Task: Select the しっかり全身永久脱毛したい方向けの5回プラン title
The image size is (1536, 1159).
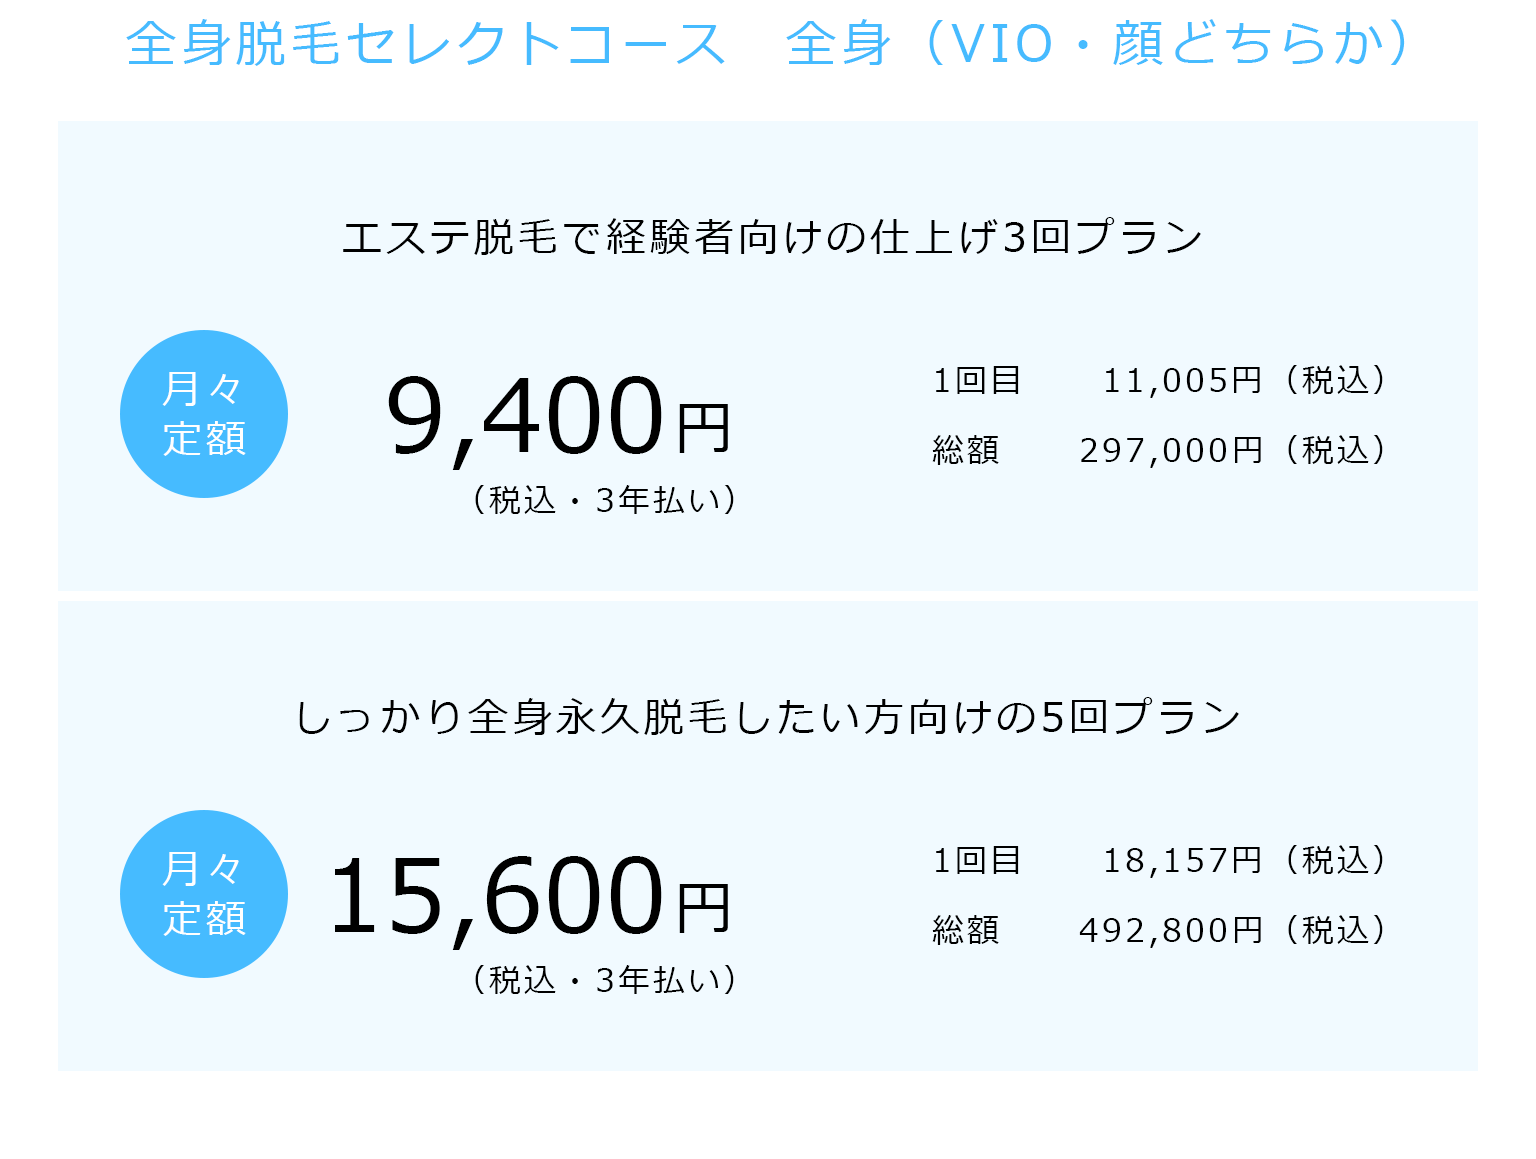Action: (768, 717)
